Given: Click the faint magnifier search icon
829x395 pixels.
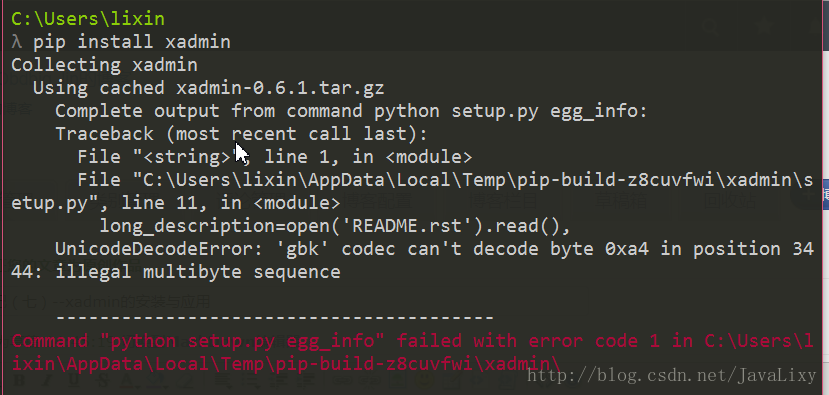Looking at the screenshot, I should pyautogui.click(x=710, y=26).
